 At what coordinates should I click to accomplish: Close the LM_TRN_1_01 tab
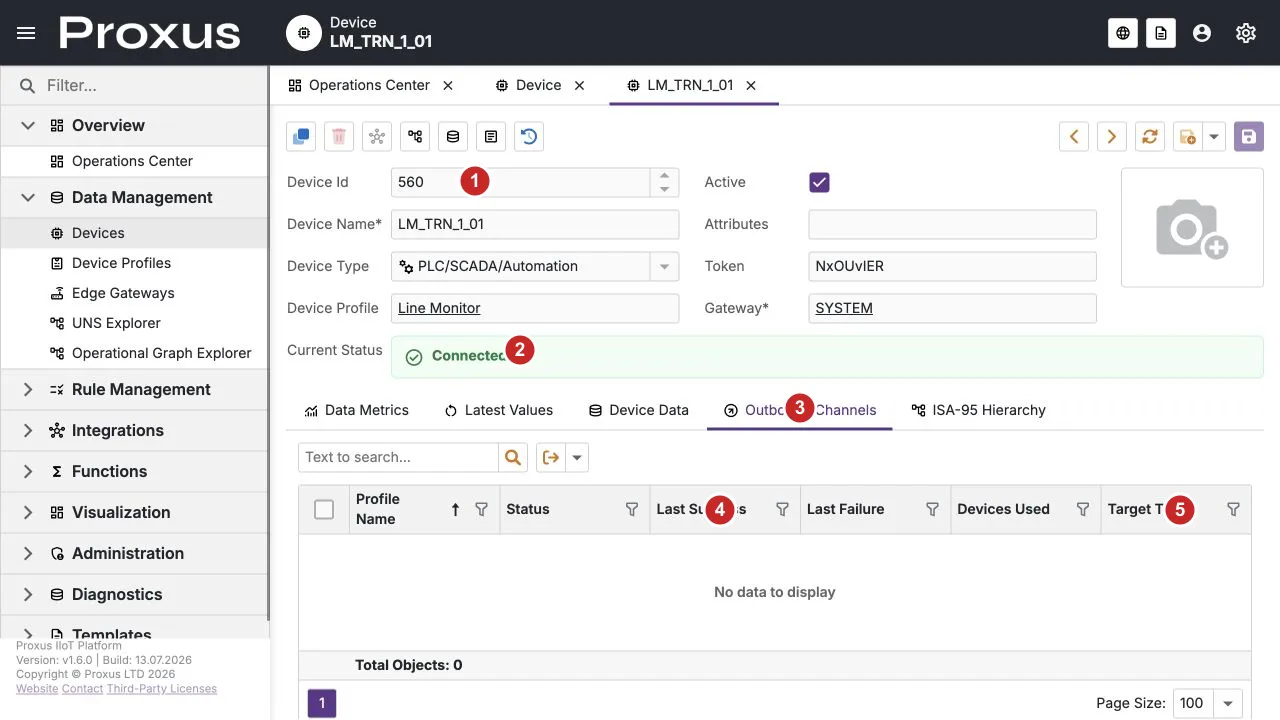[x=751, y=85]
